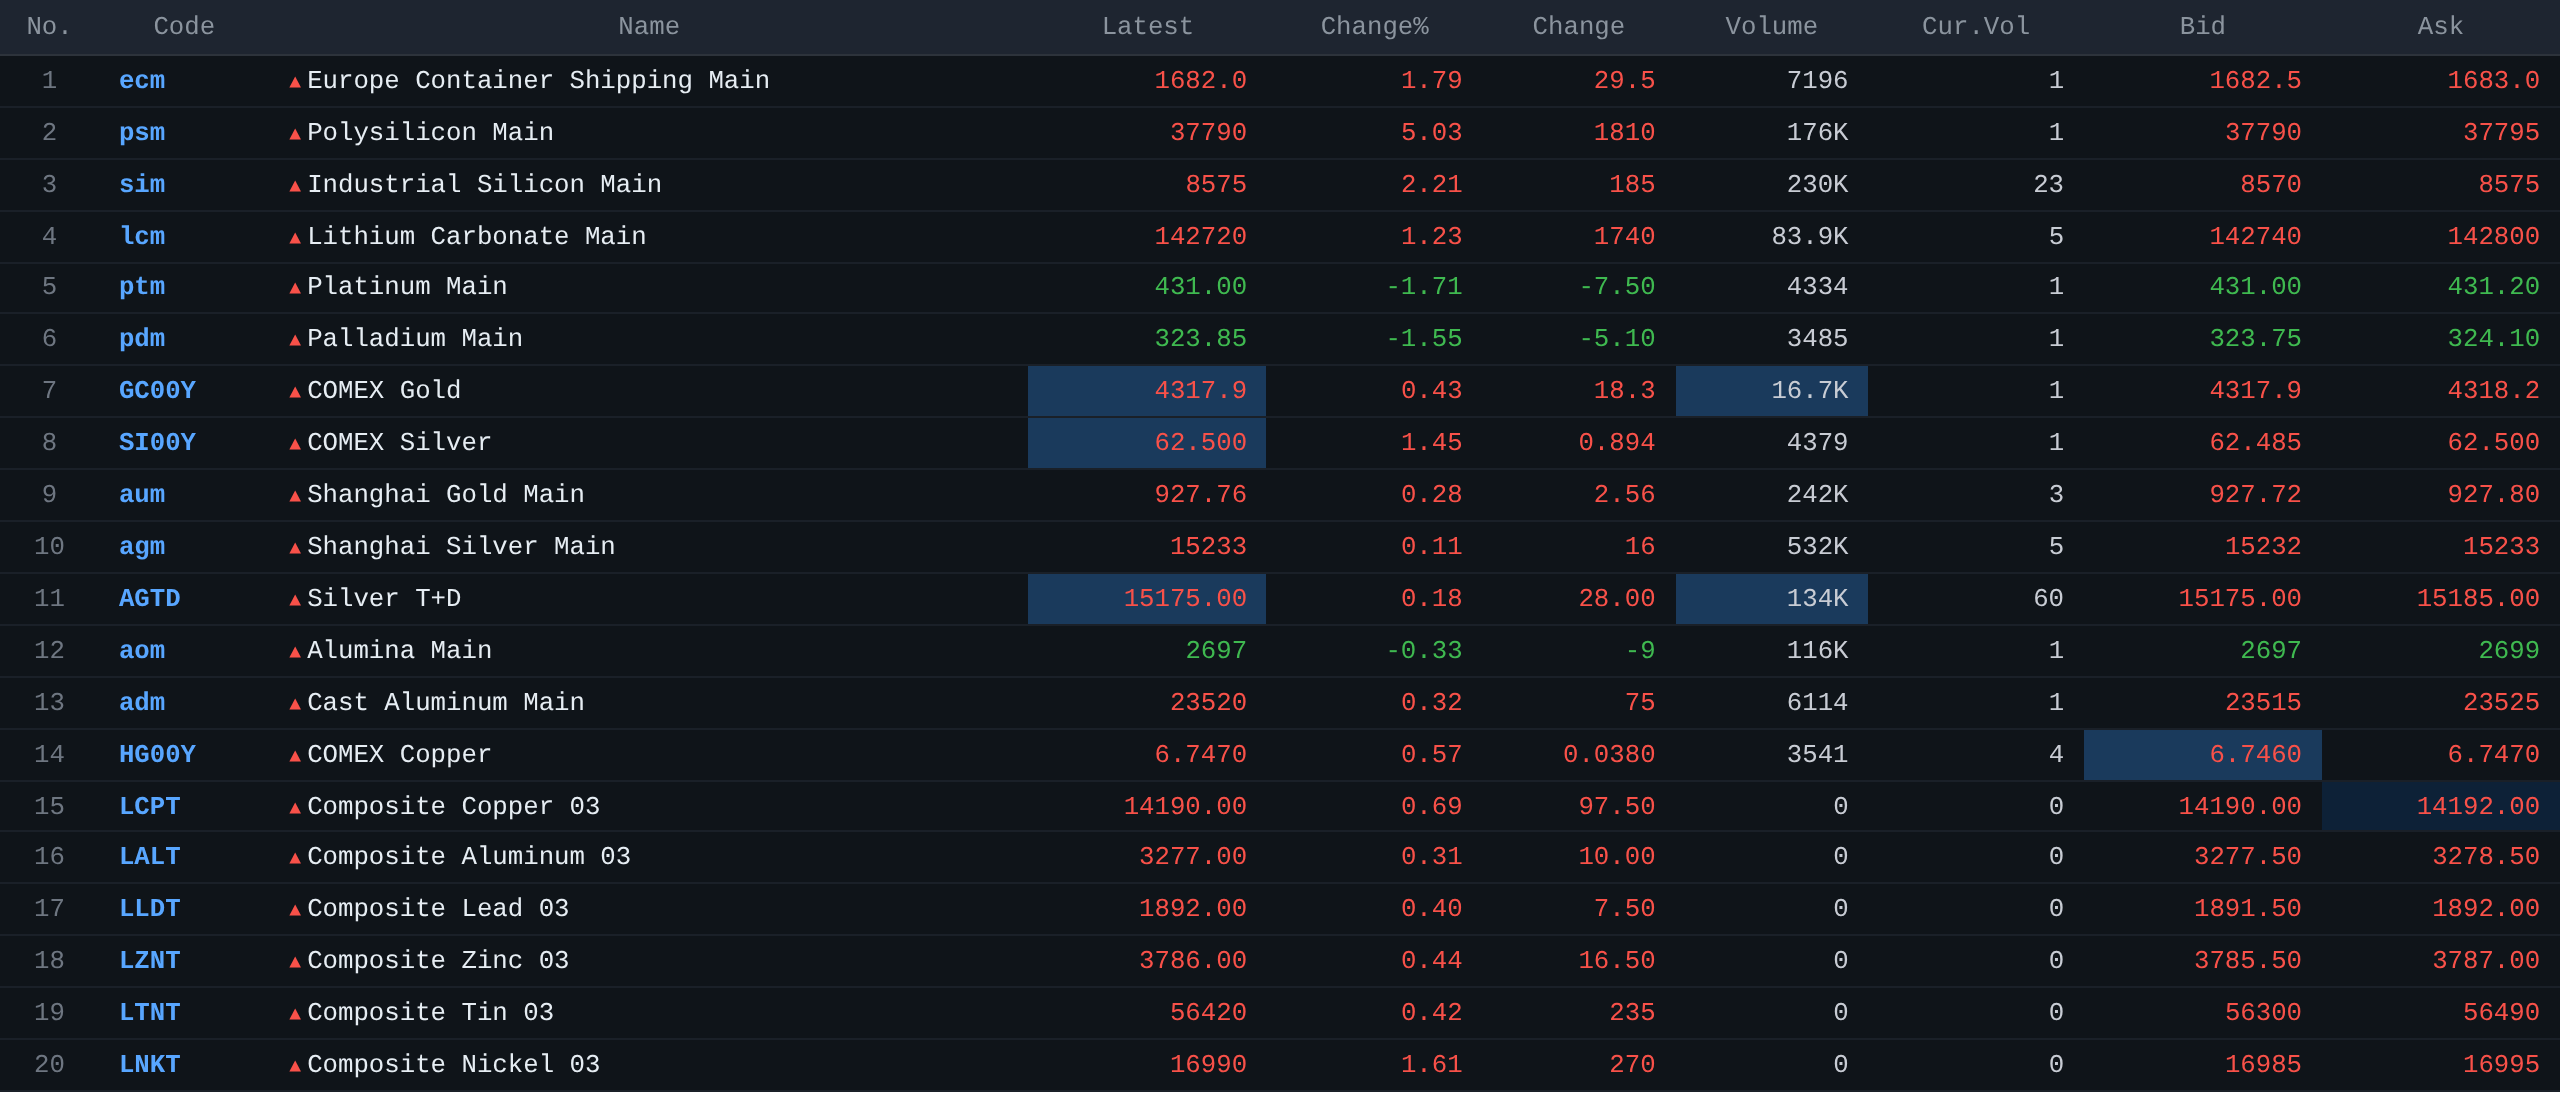Select the Composite Copper 03 name
Viewport: 2560px width, 1106px height.
[453, 807]
